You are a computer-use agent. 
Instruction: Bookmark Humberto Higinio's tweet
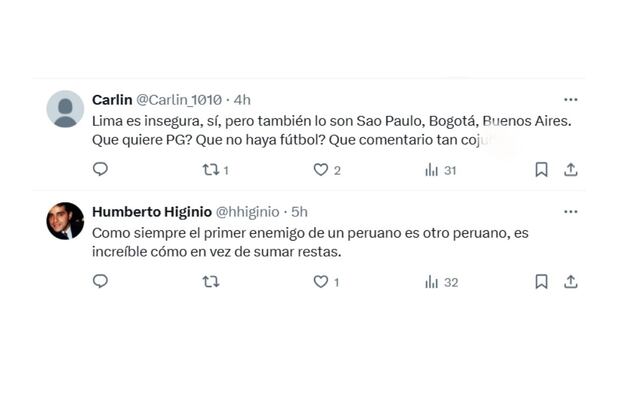[x=541, y=282]
